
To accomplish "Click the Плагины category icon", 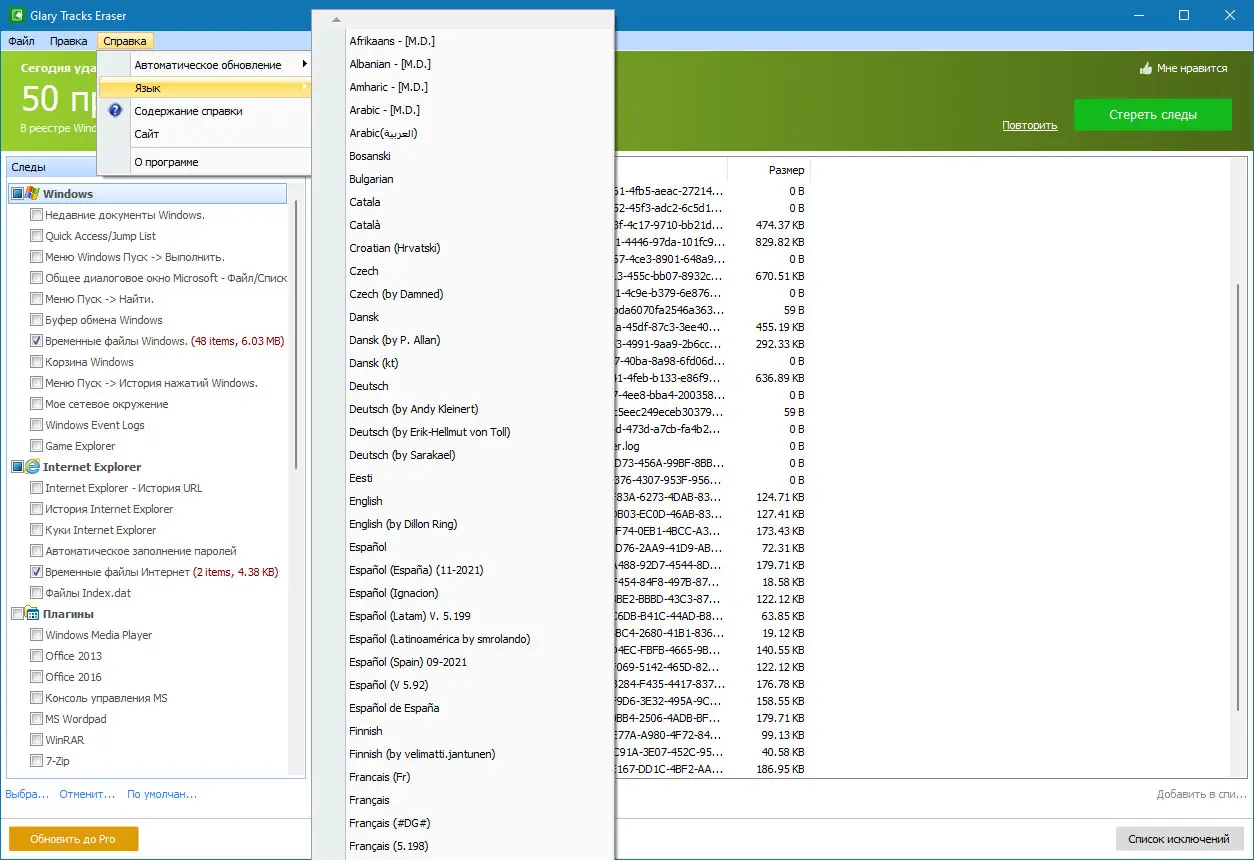I will pos(33,614).
